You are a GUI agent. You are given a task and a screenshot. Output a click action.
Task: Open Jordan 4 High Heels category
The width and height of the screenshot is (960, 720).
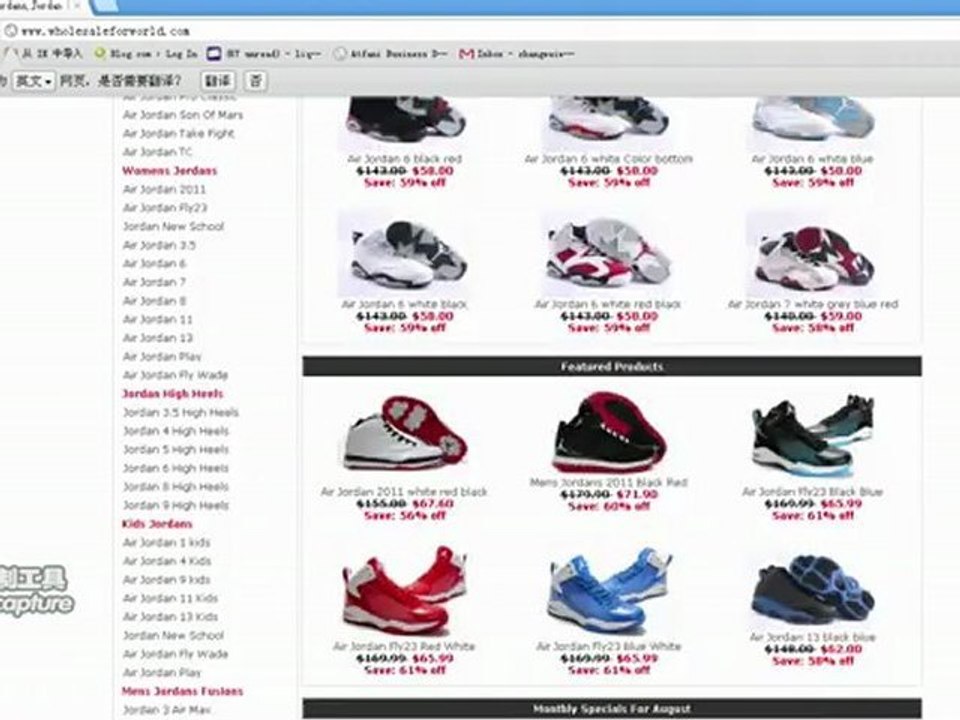(176, 431)
